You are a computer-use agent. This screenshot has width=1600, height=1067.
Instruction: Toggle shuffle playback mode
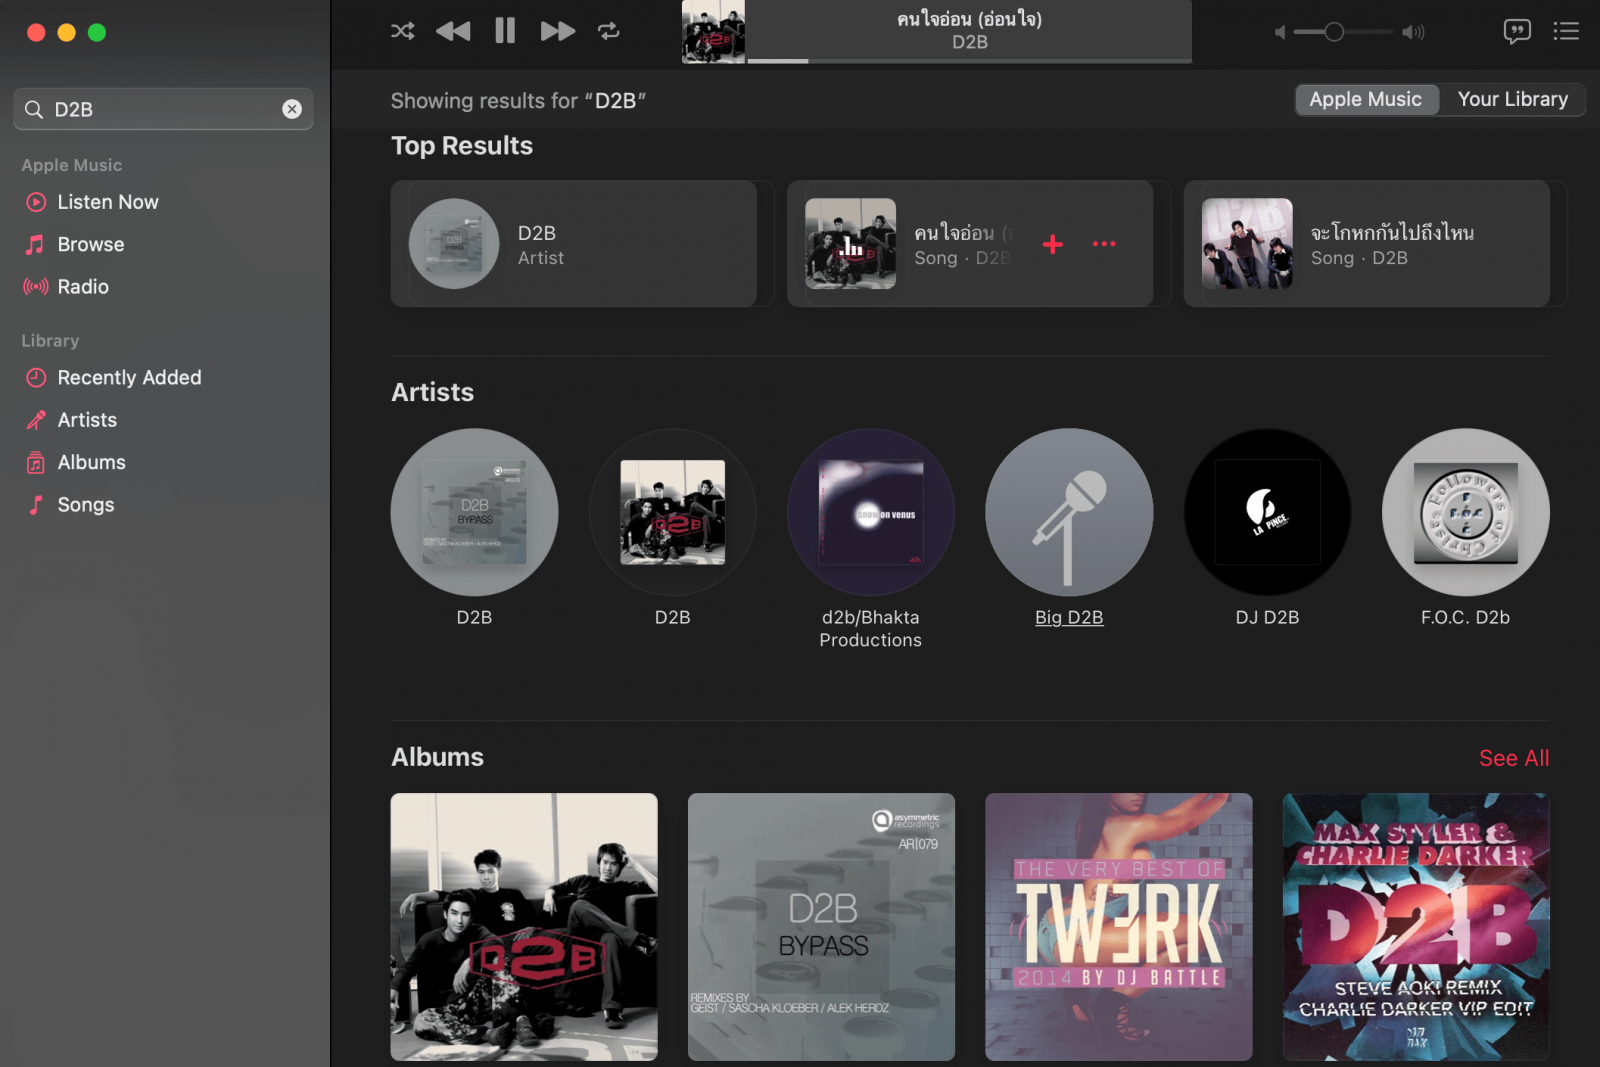(402, 31)
